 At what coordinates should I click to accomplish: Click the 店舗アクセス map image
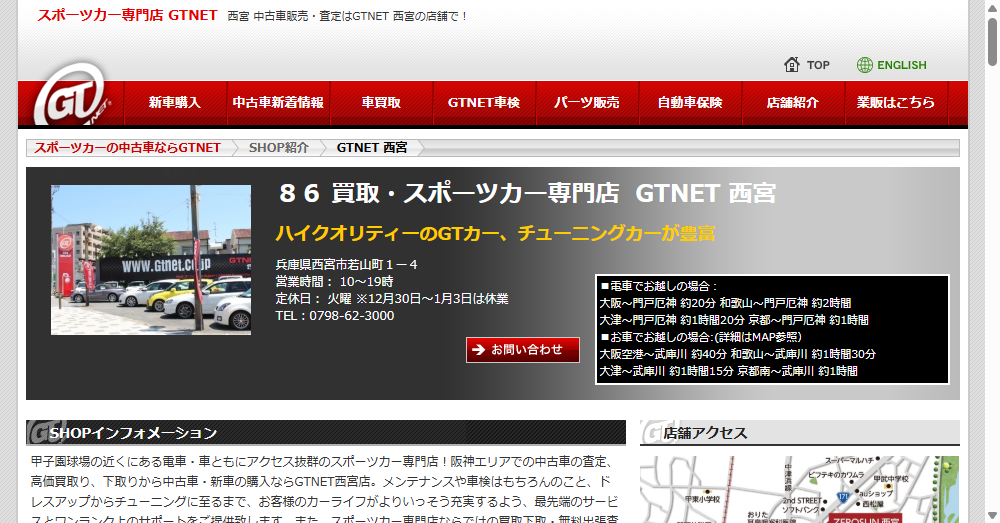coord(798,489)
